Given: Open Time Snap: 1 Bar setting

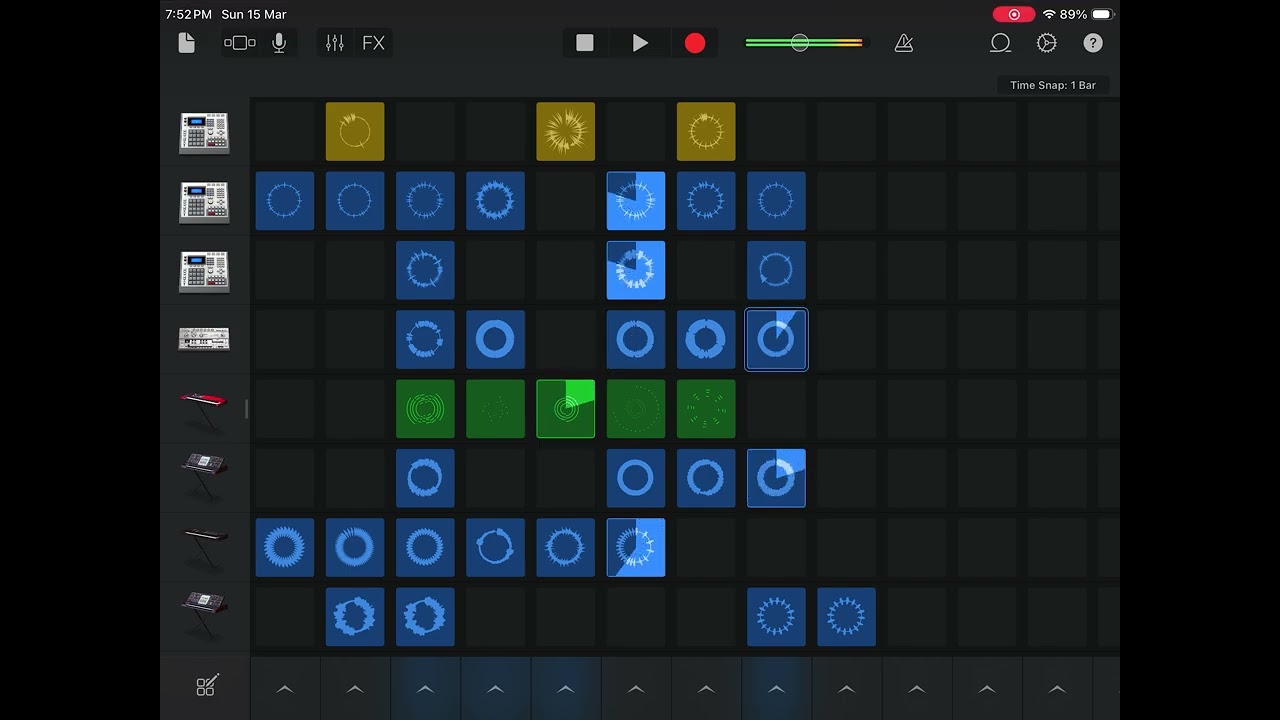Looking at the screenshot, I should pos(1053,85).
